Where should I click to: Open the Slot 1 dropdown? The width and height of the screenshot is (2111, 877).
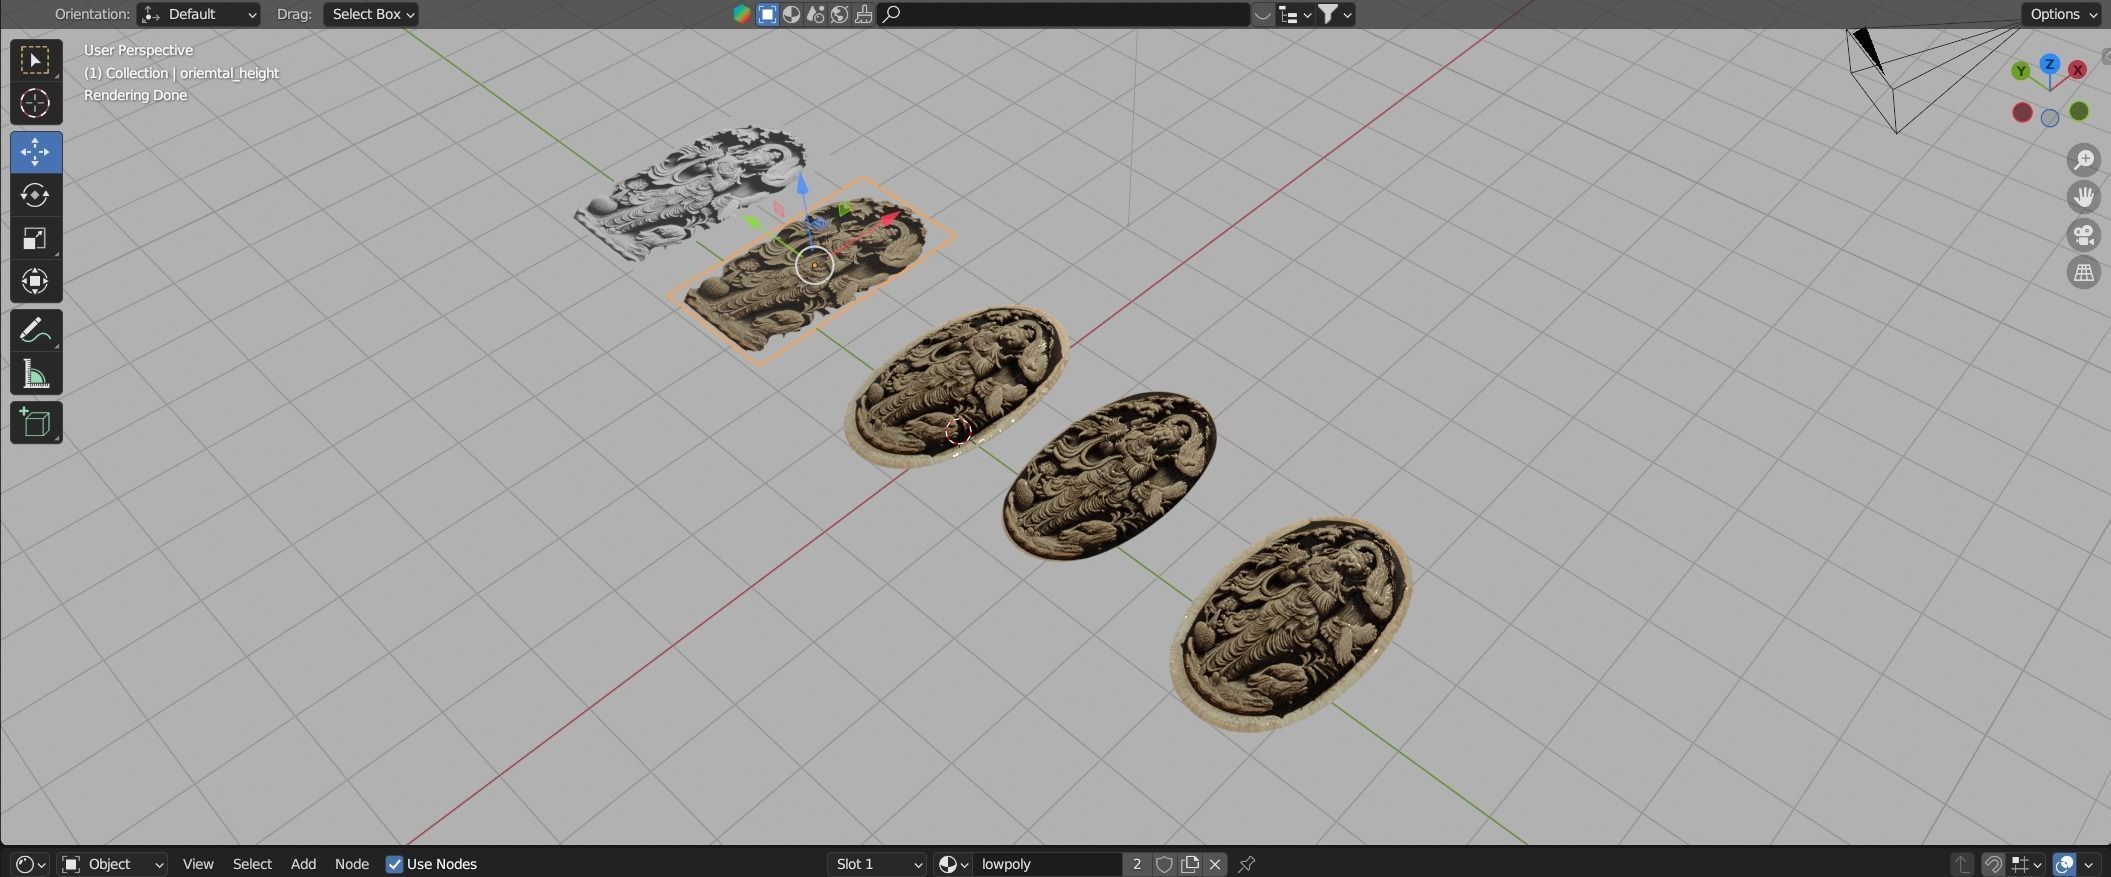878,864
